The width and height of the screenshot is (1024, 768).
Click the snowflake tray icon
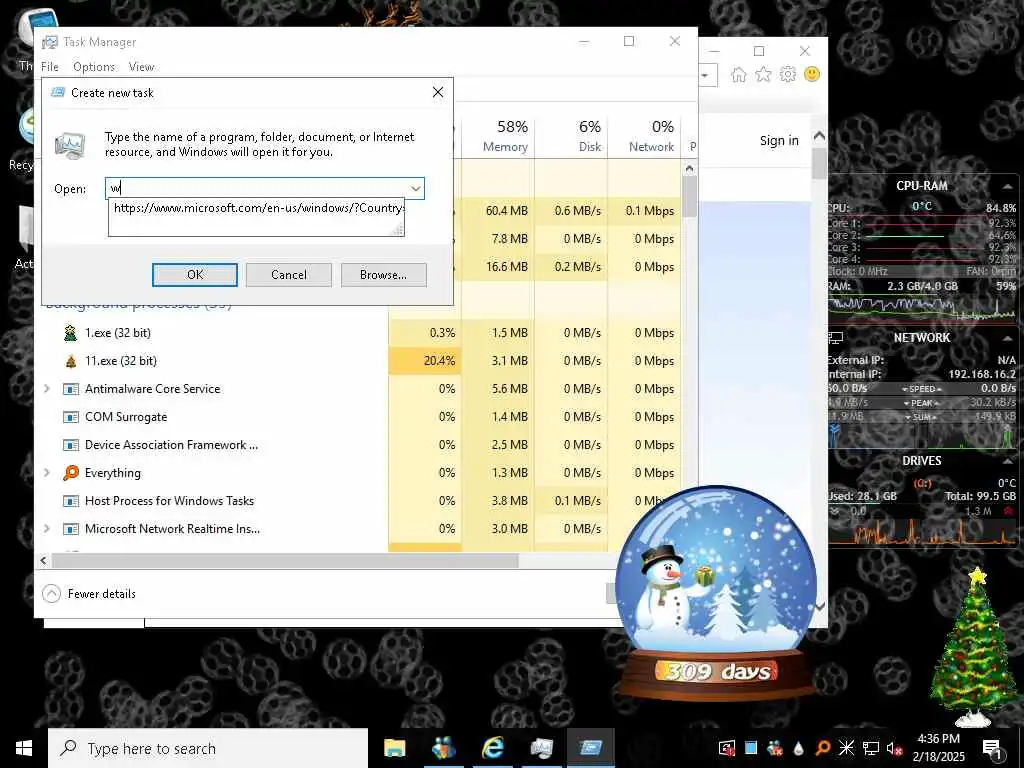click(846, 748)
